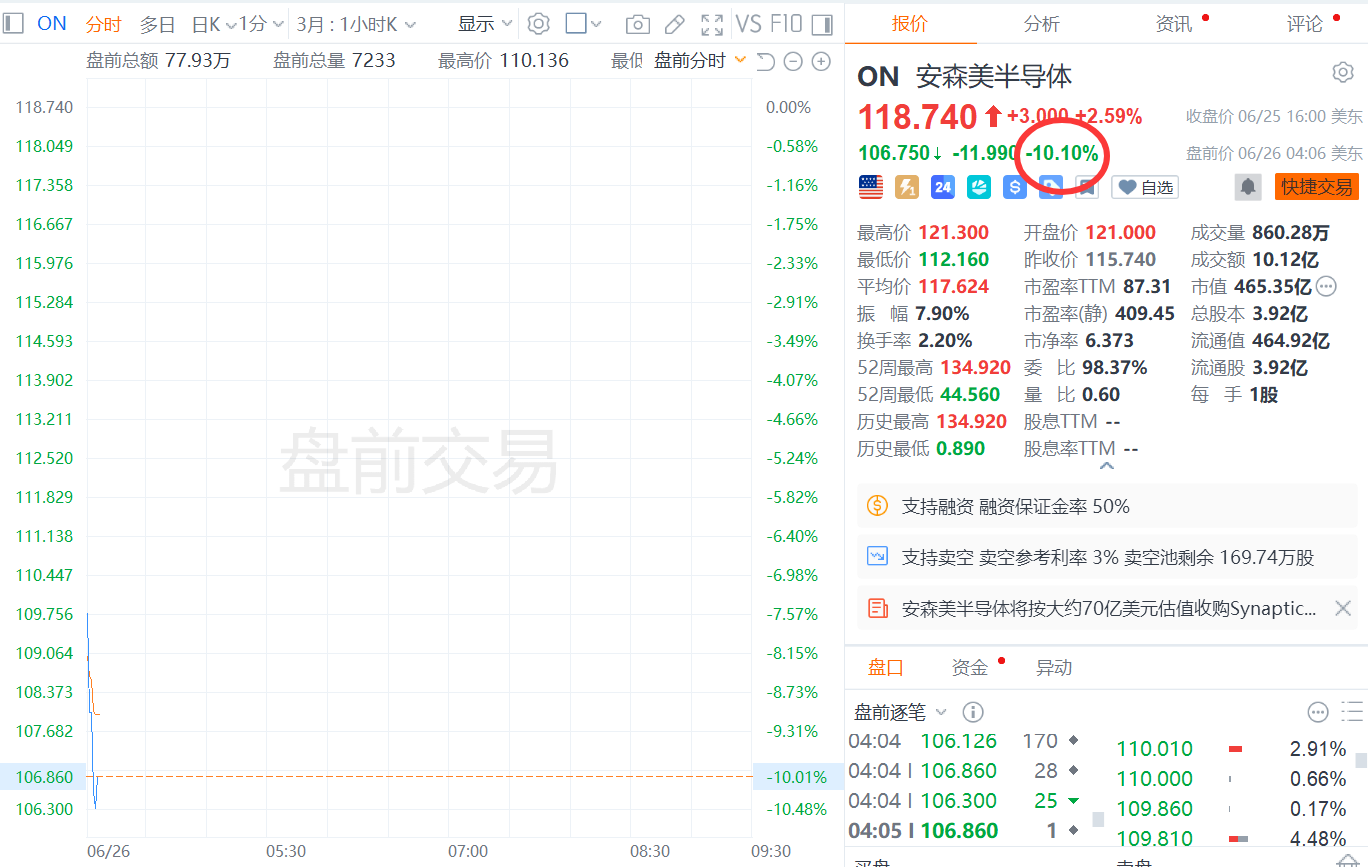Open the 显示 display options dropdown

[486, 24]
